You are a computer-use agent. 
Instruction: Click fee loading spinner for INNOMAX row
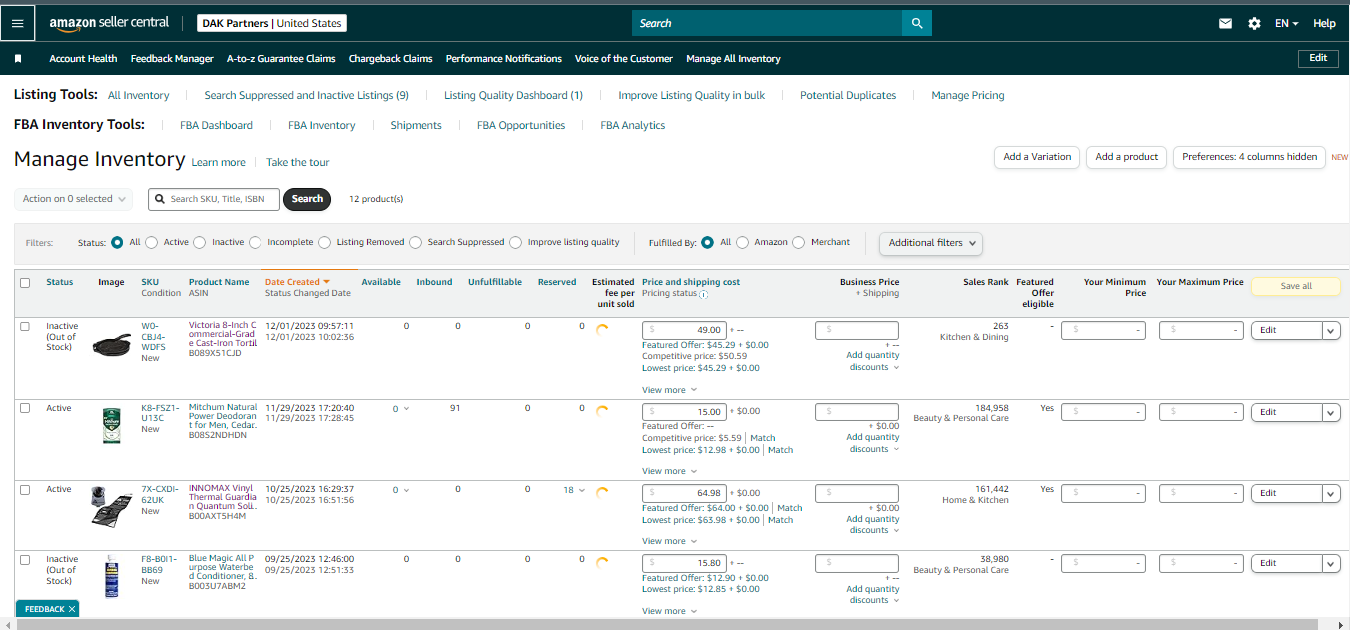[602, 491]
